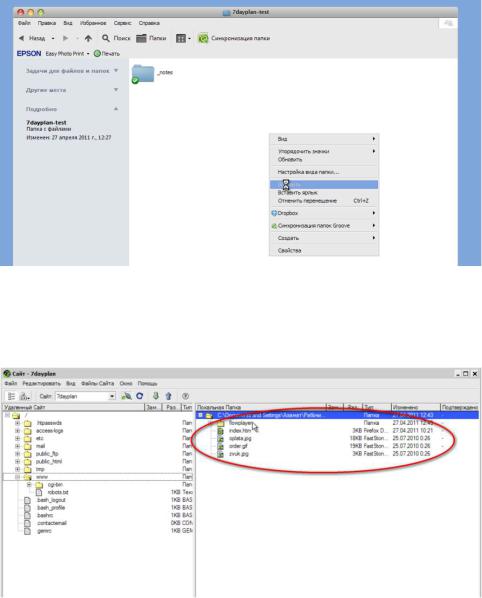The height and width of the screenshot is (598, 482).
Task: Open Создать submenu in context menu
Action: click(x=324, y=238)
